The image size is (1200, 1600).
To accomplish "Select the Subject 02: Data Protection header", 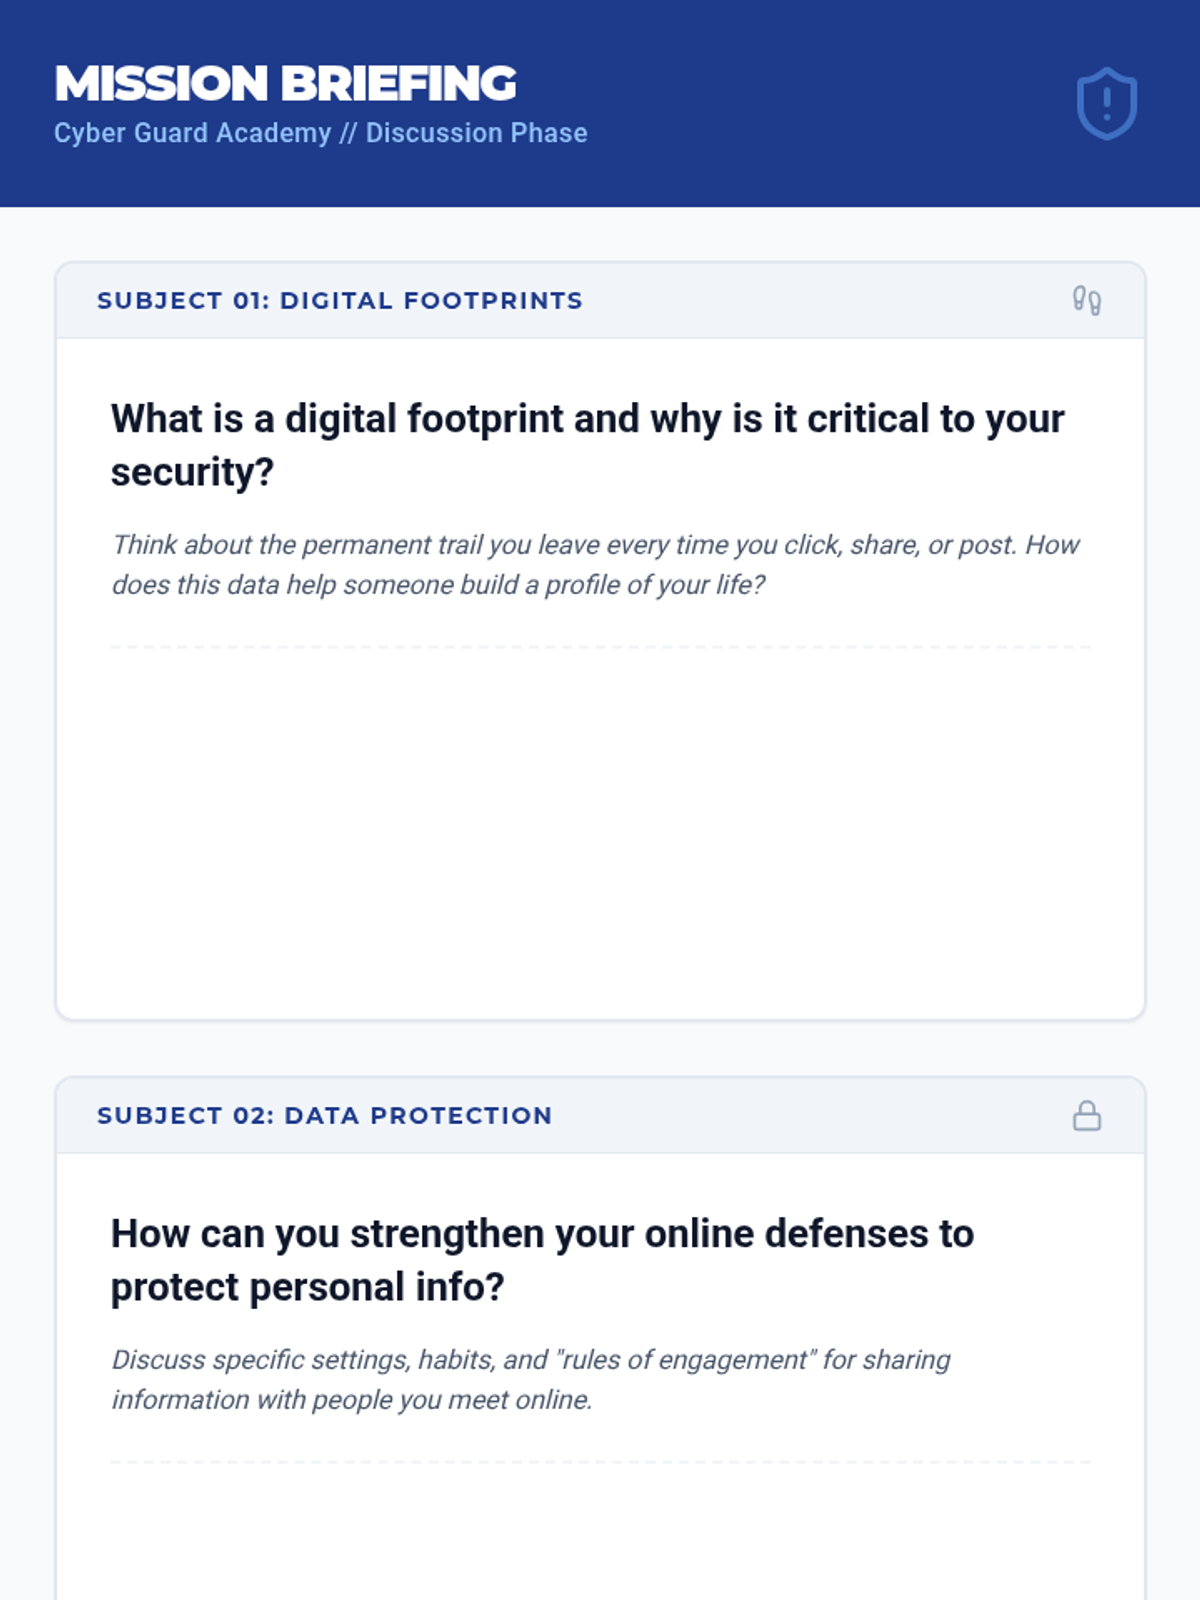I will tap(324, 1115).
